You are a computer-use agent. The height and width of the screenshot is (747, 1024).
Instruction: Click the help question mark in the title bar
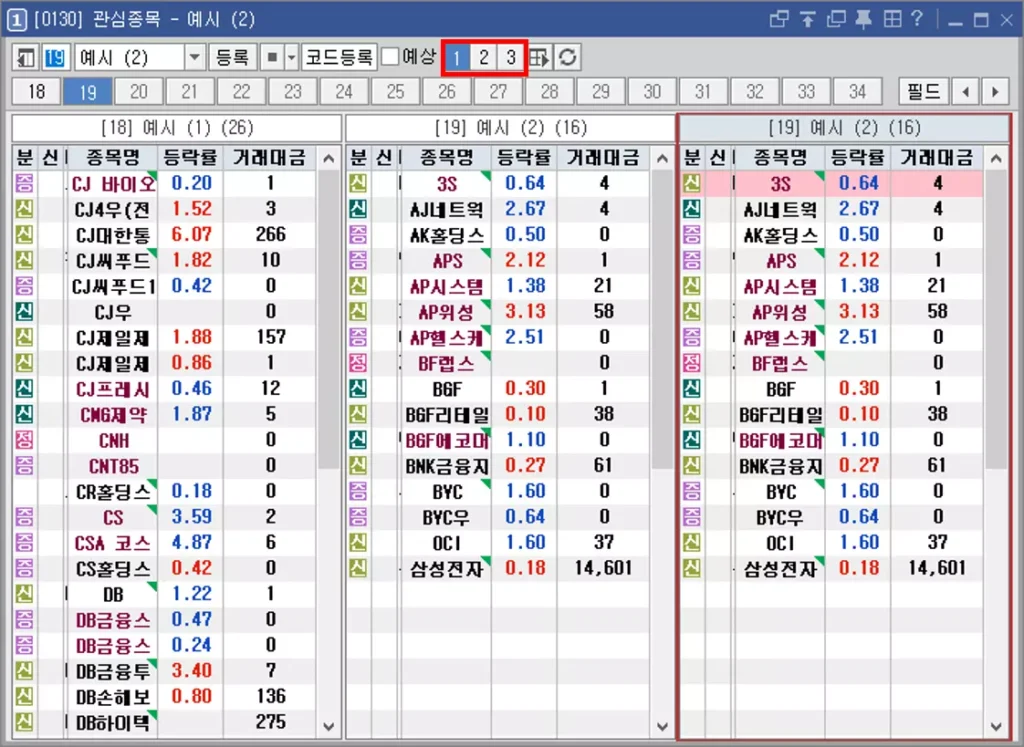[917, 19]
